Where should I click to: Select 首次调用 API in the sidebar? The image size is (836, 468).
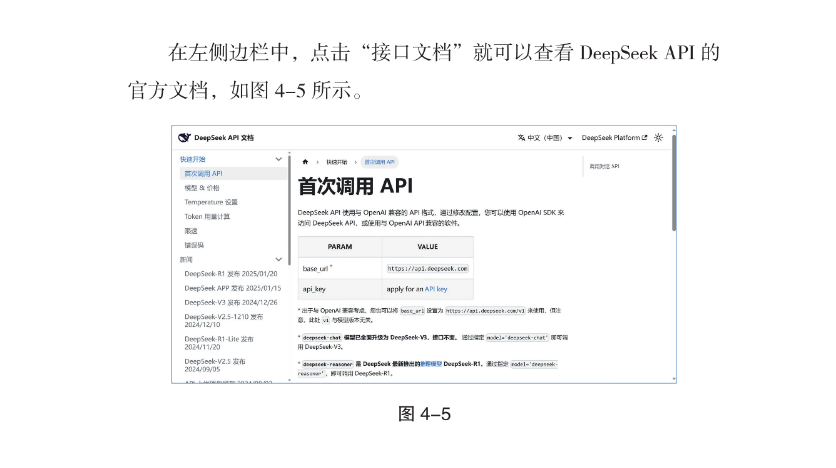click(233, 173)
